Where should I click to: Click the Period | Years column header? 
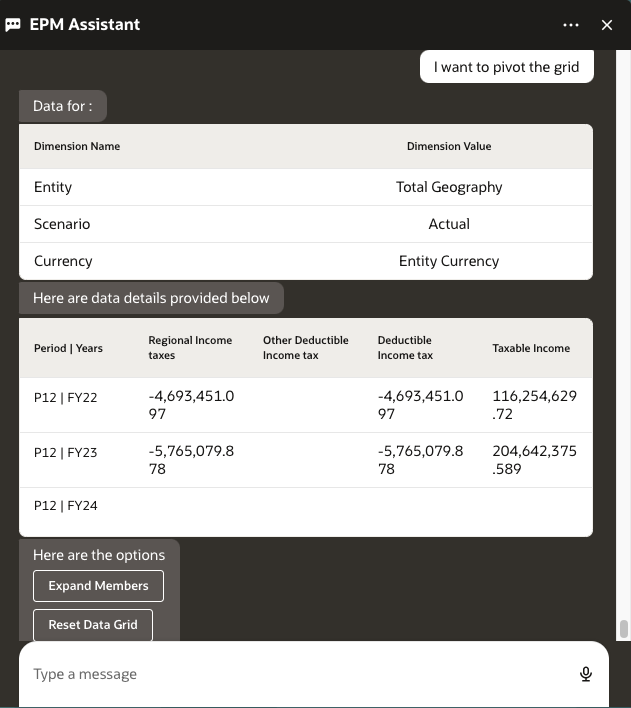coord(68,348)
